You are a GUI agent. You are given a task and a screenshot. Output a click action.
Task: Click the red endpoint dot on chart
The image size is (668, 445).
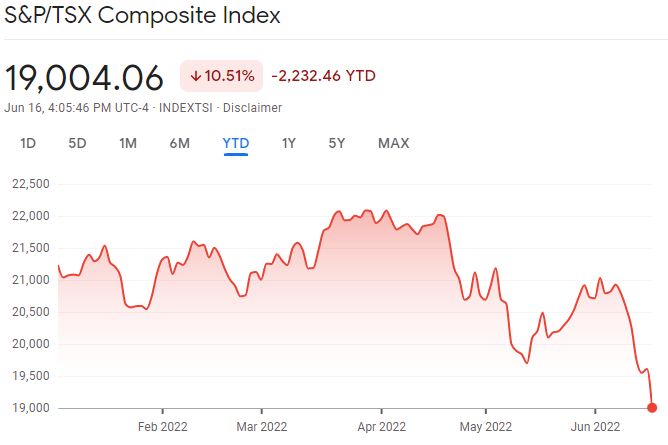tap(652, 407)
